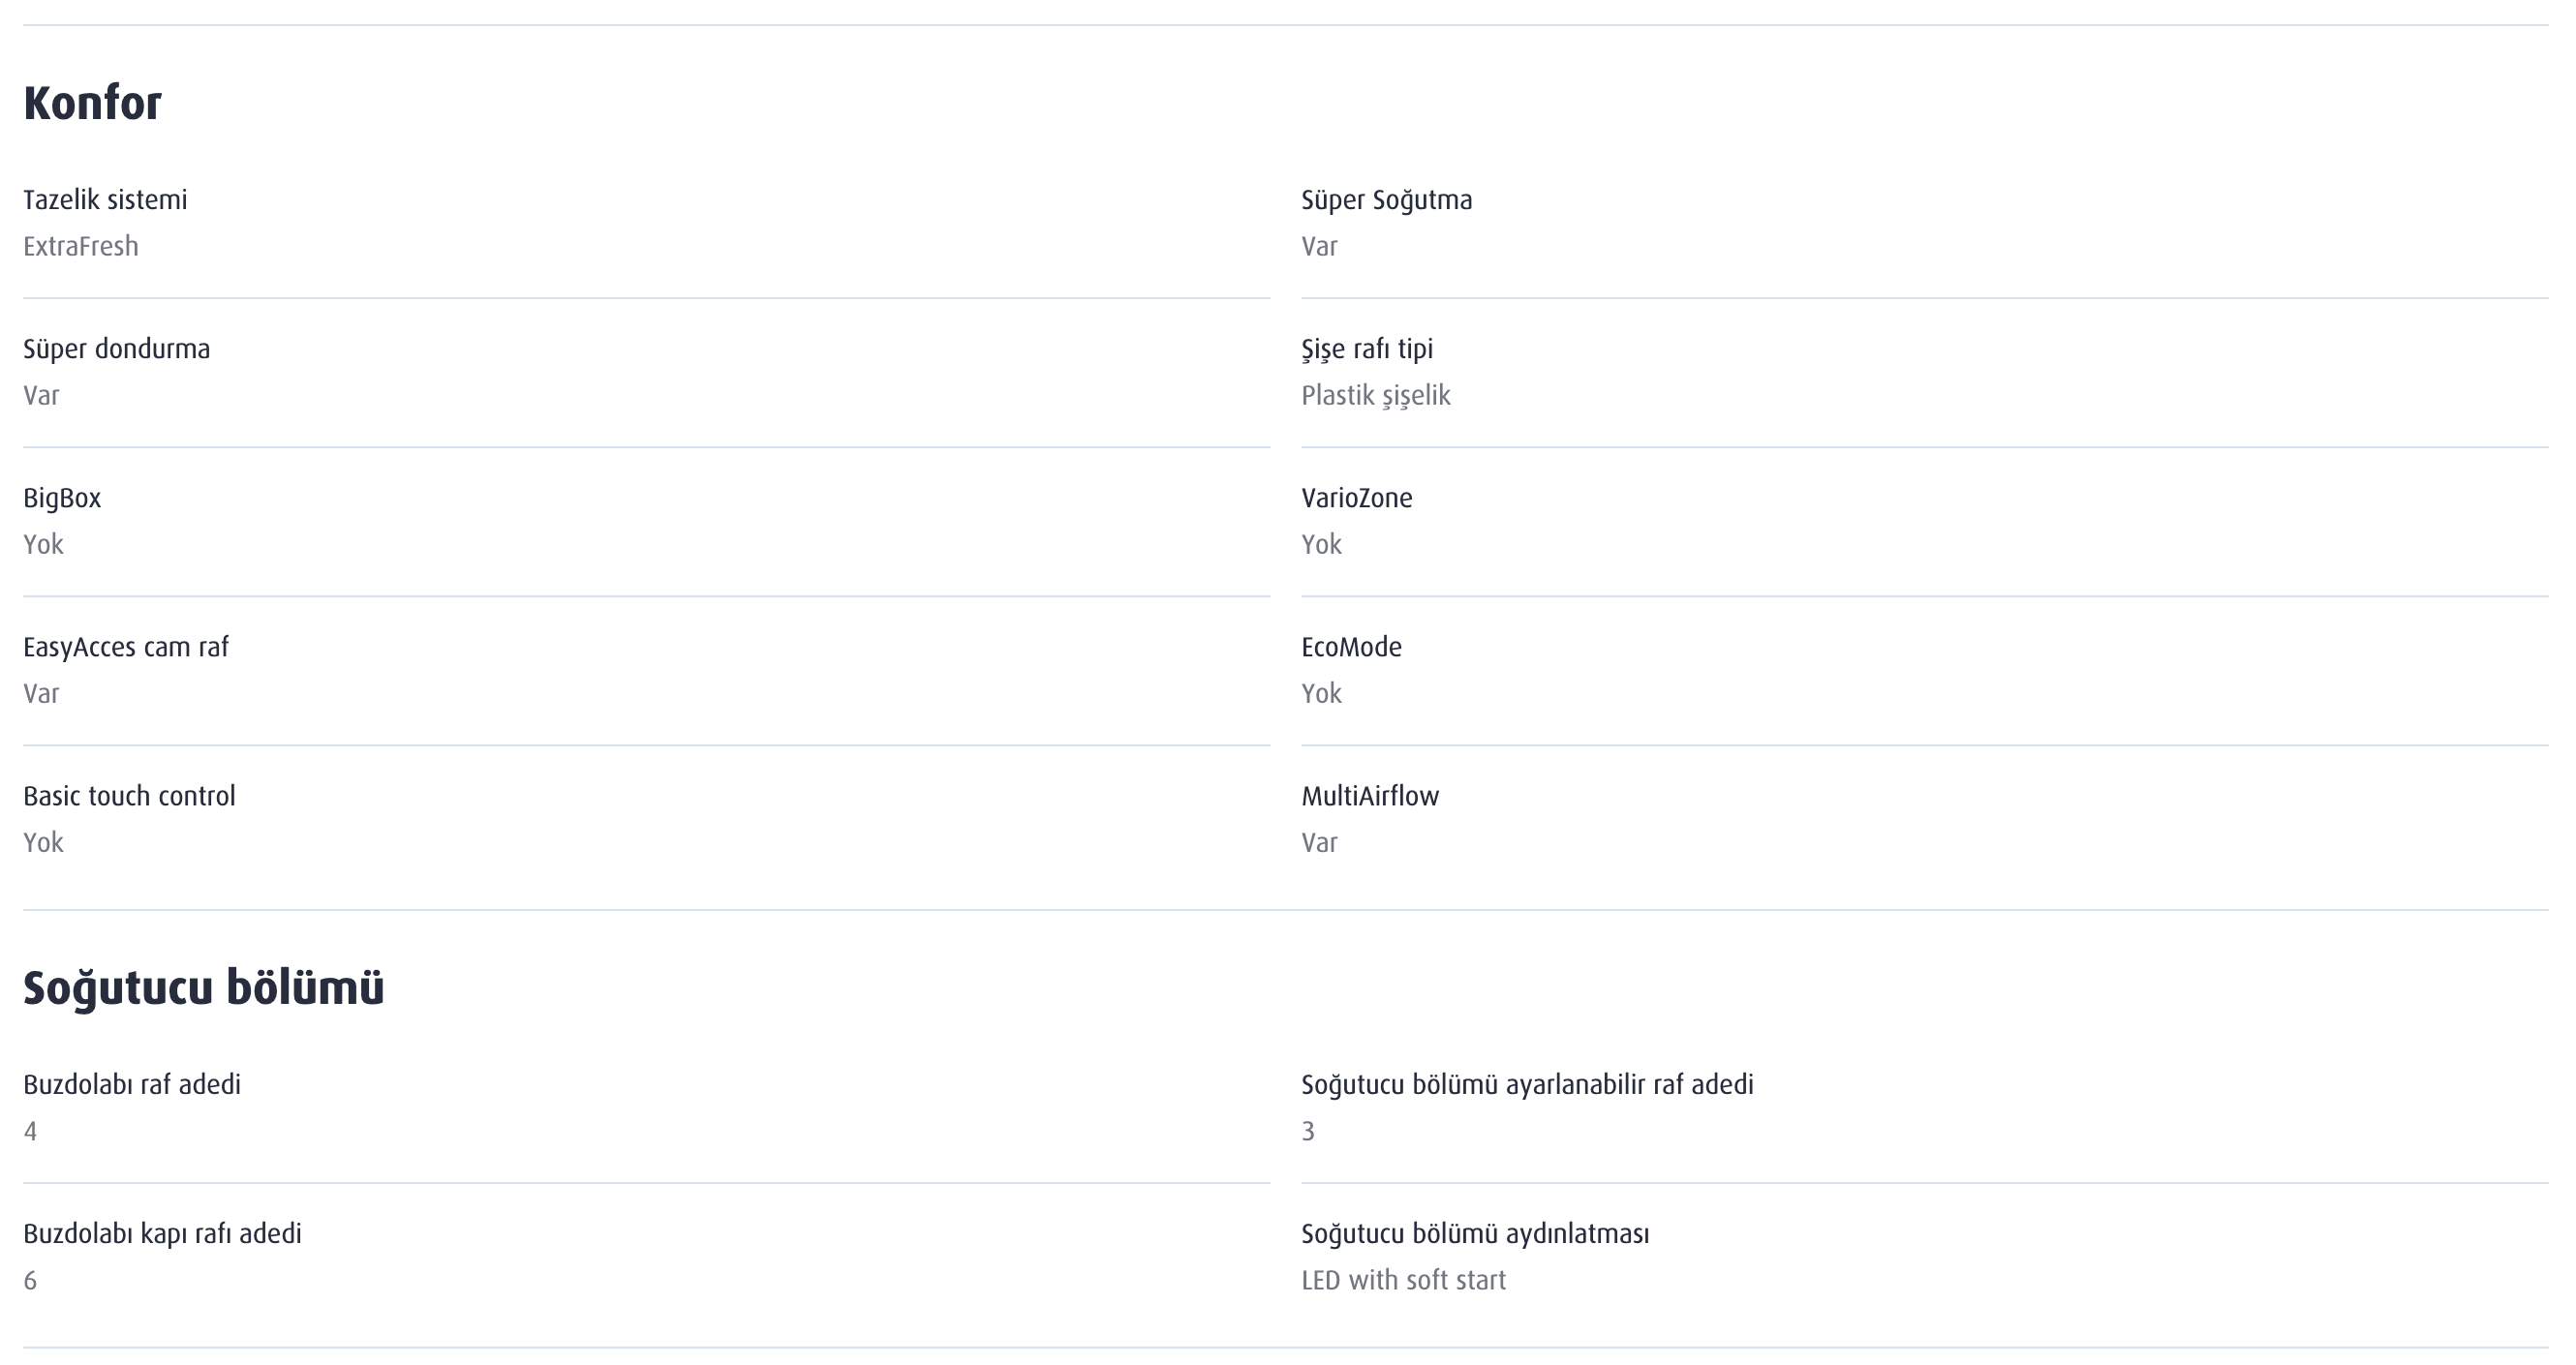Screen dimensions: 2576x1365
Task: Select the Süper Soğutma label
Action: [1386, 200]
